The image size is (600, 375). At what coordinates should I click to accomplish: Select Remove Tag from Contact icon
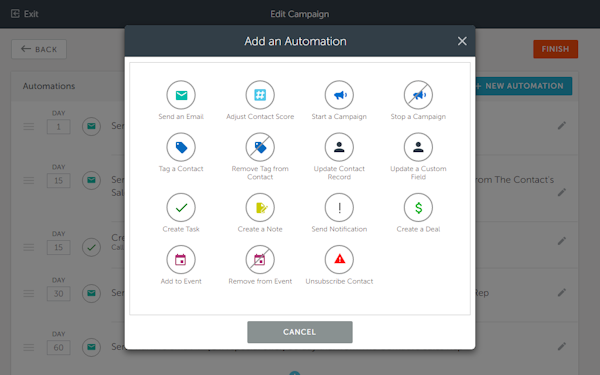click(260, 147)
